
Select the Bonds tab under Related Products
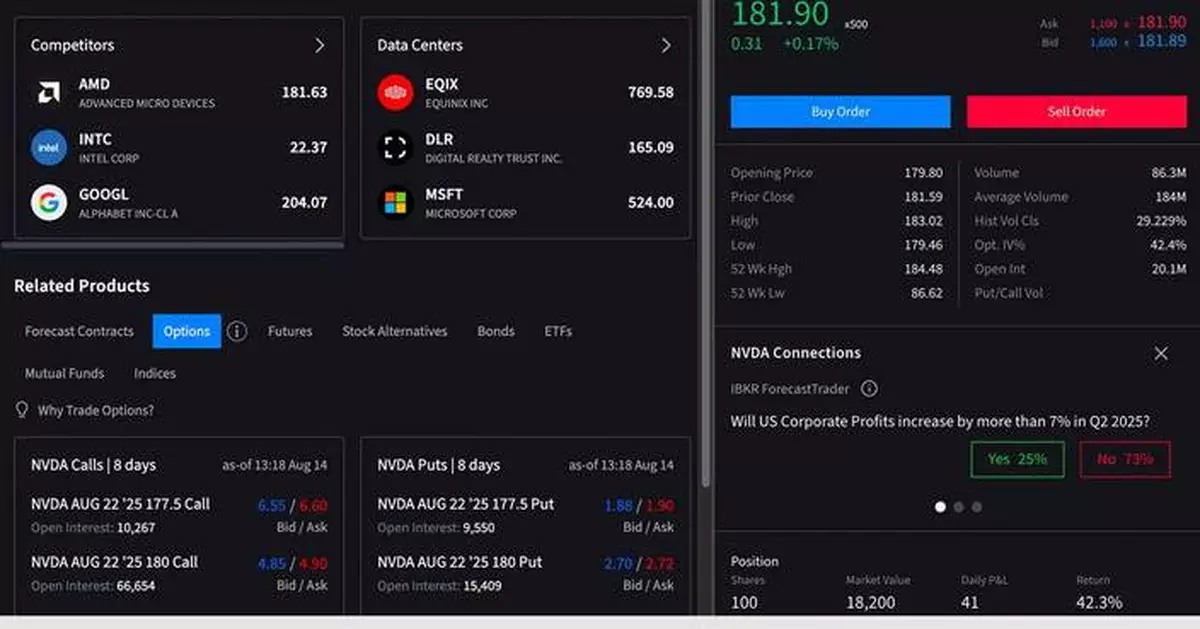tap(496, 331)
